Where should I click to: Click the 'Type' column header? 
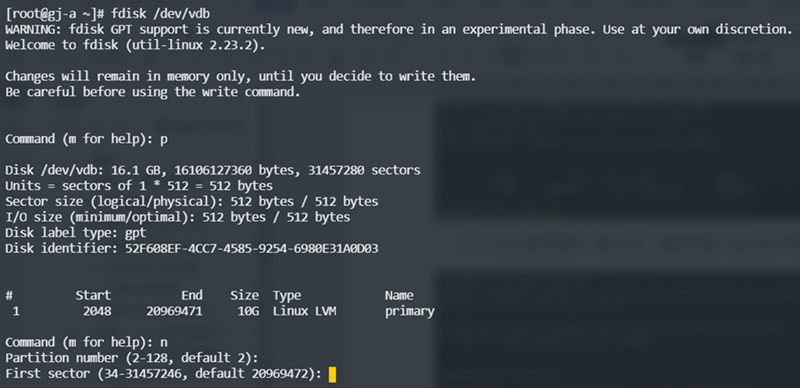coord(287,296)
